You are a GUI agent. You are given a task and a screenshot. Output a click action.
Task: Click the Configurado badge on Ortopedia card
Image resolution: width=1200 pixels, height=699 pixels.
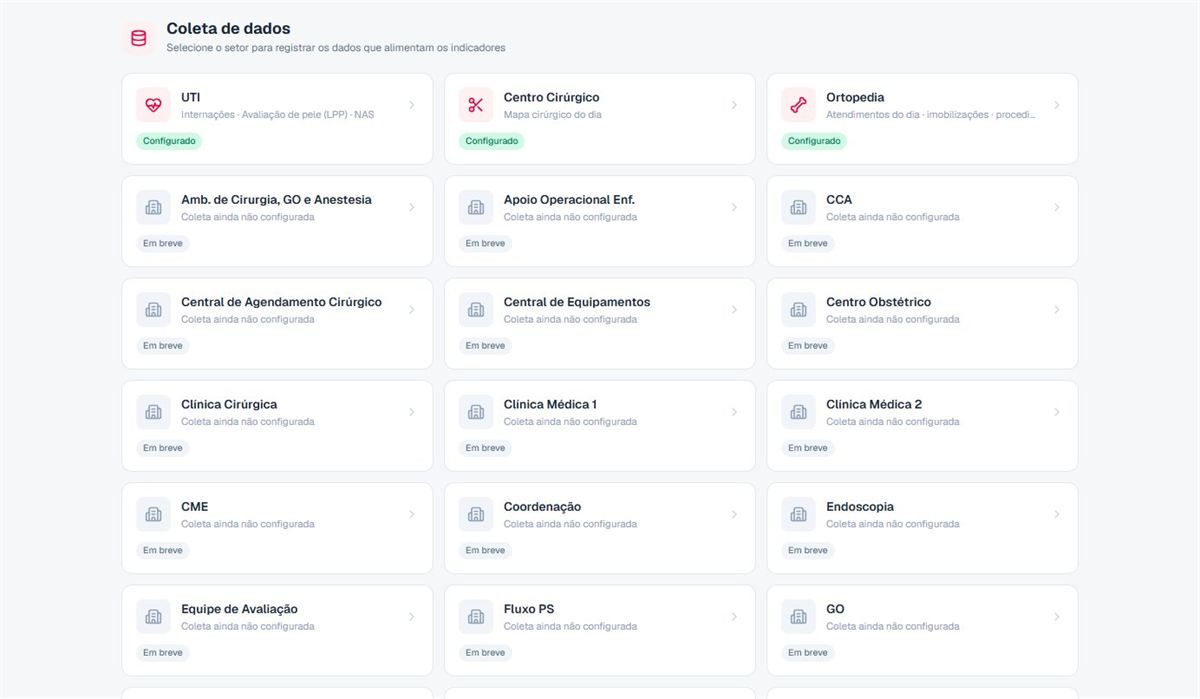click(814, 141)
